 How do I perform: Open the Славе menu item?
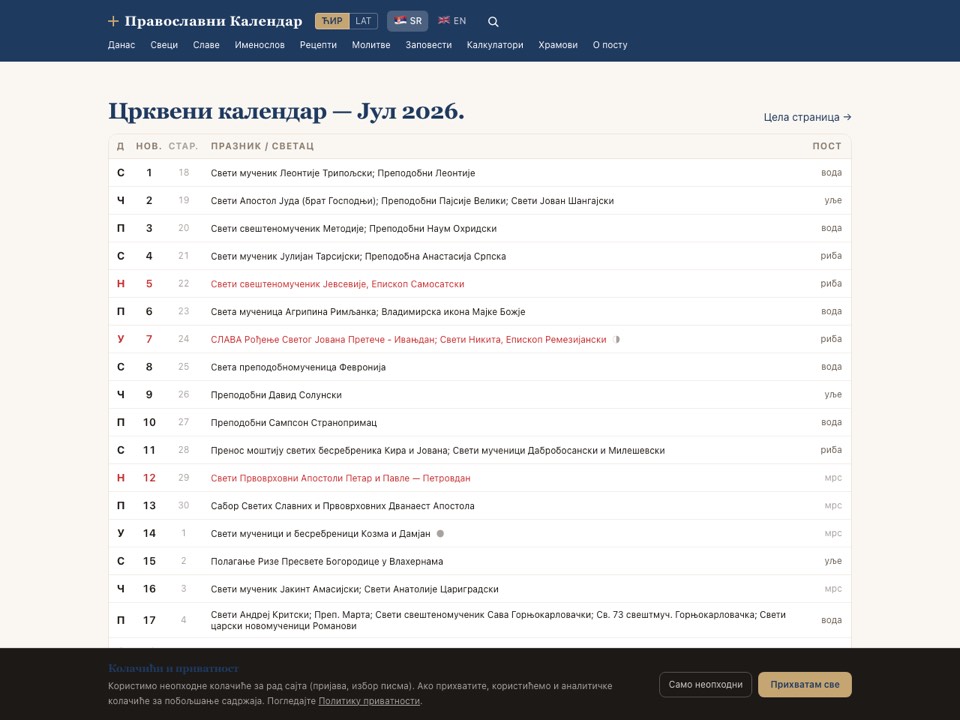point(206,45)
